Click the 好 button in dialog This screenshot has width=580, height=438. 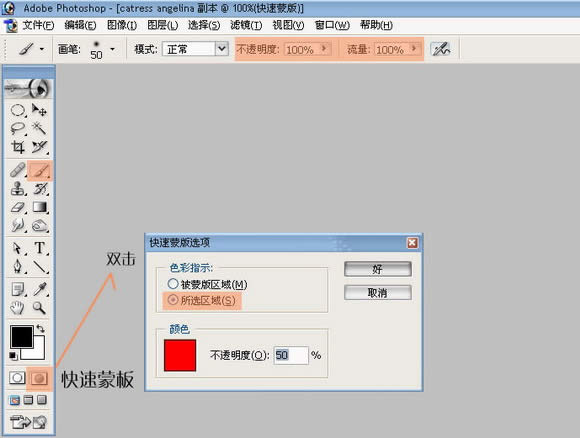coord(377,269)
